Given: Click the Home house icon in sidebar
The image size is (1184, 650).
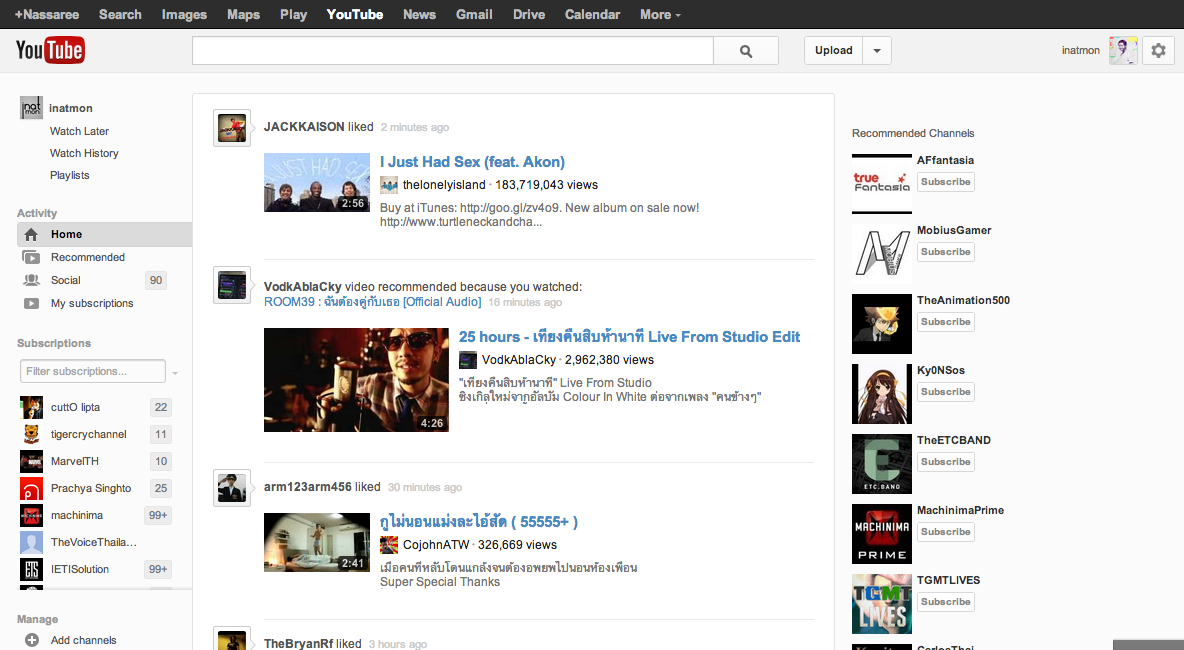Looking at the screenshot, I should [x=31, y=235].
